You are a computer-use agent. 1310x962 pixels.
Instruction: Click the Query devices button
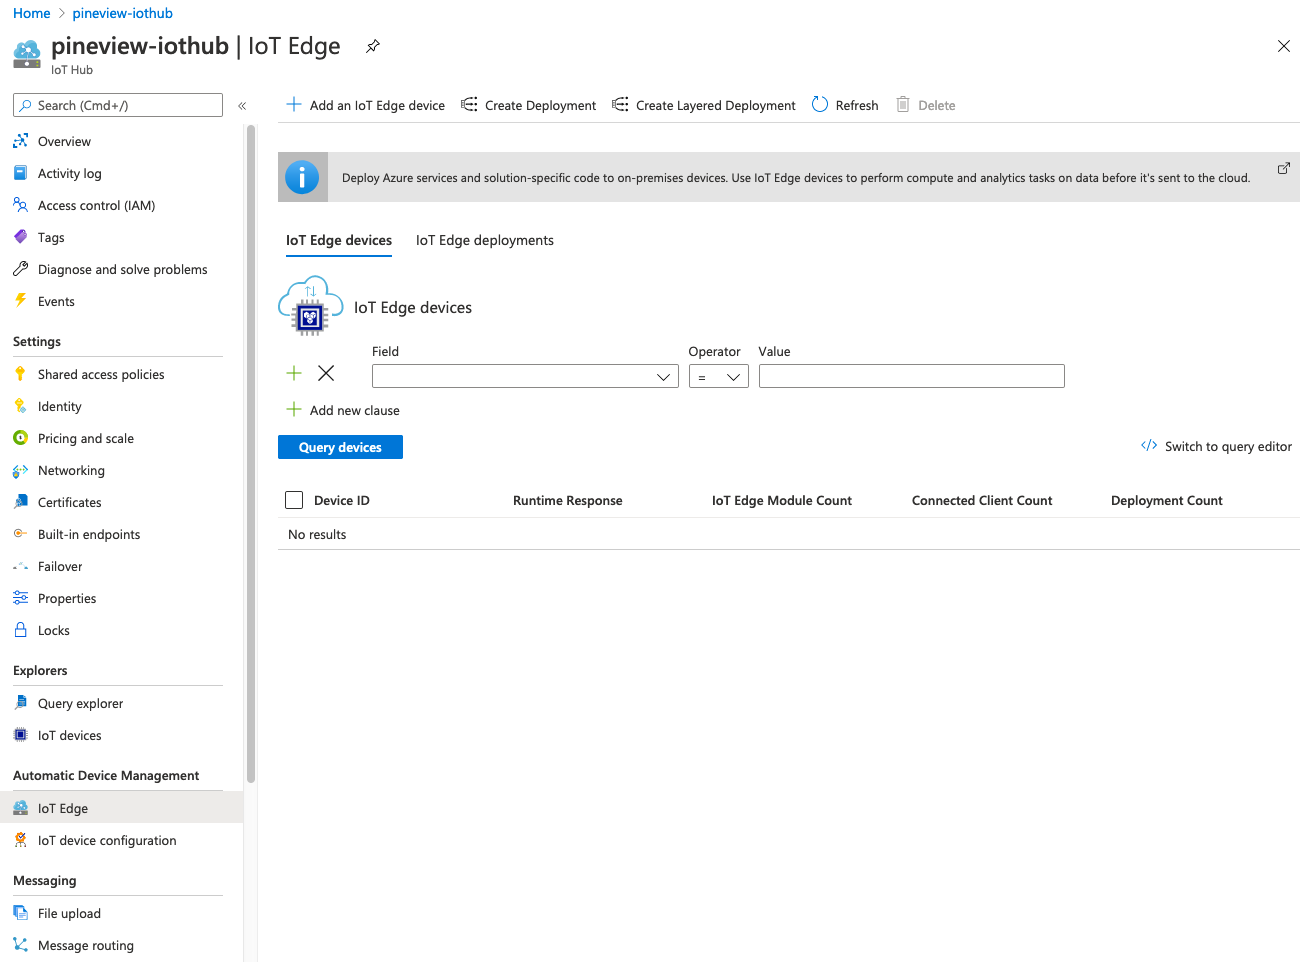[340, 447]
